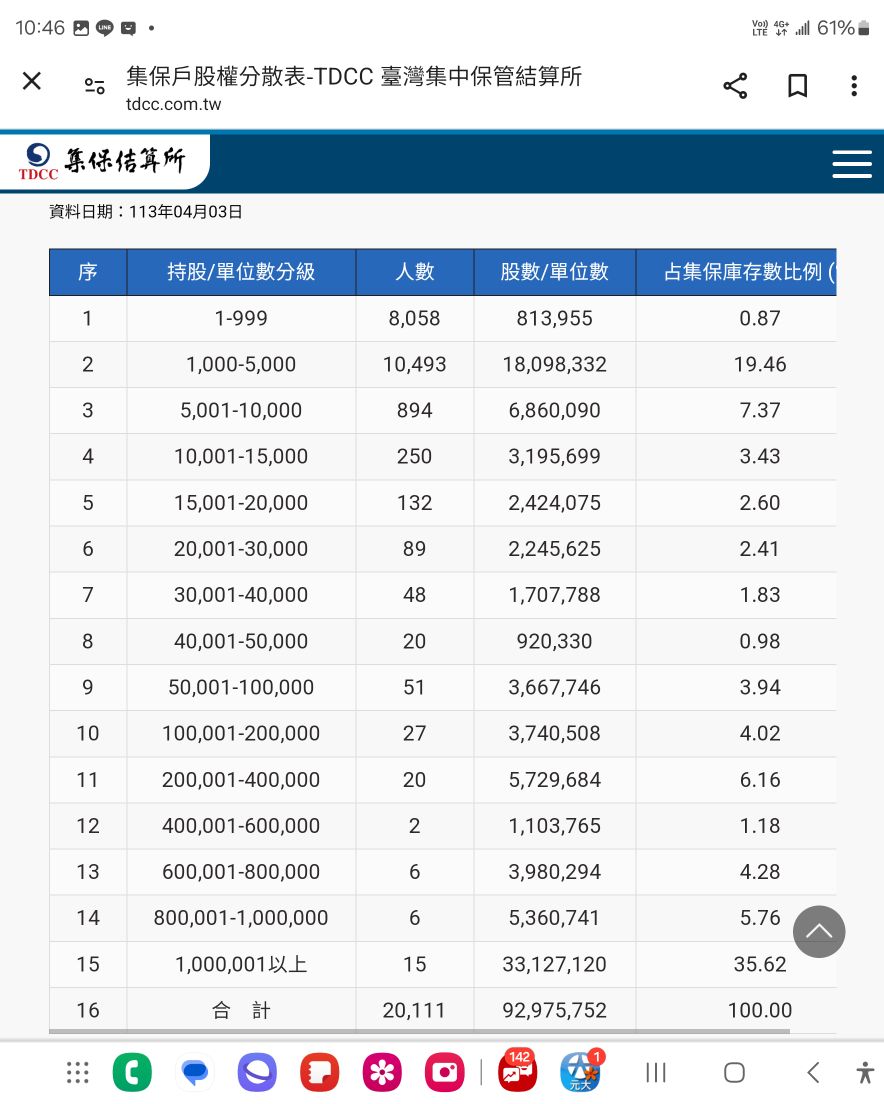Click the 92,975,752 total shares cell
The height and width of the screenshot is (1104, 884).
555,1010
